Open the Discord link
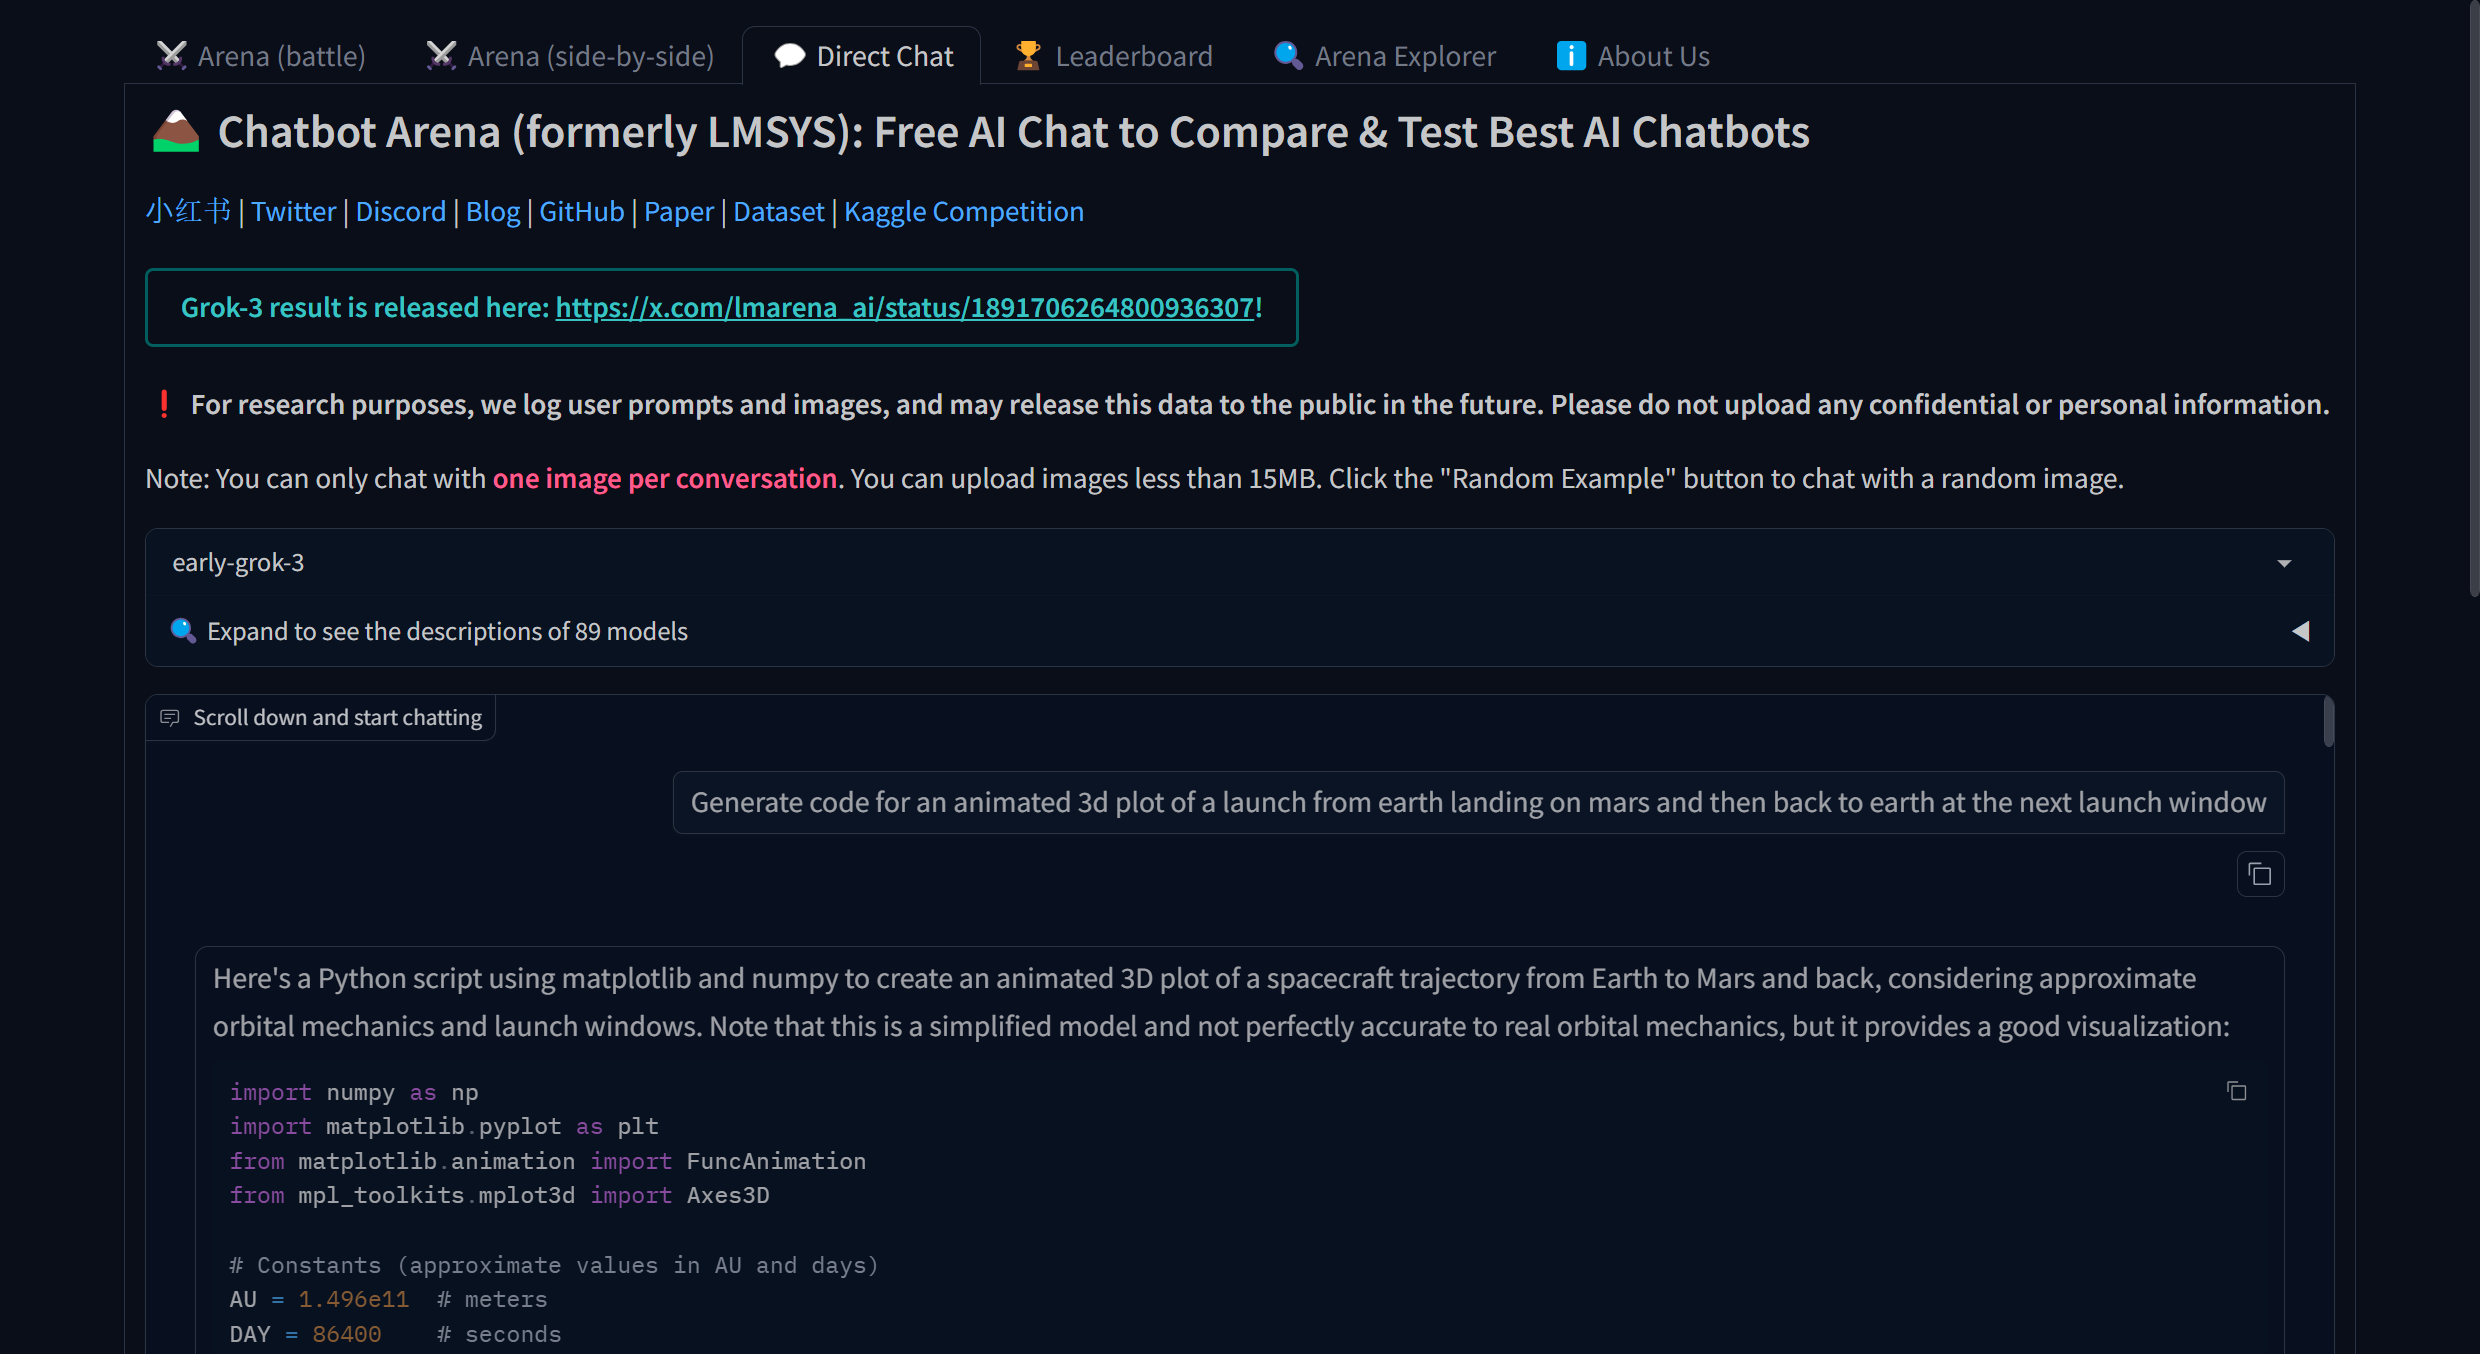The width and height of the screenshot is (2480, 1354). click(x=400, y=211)
